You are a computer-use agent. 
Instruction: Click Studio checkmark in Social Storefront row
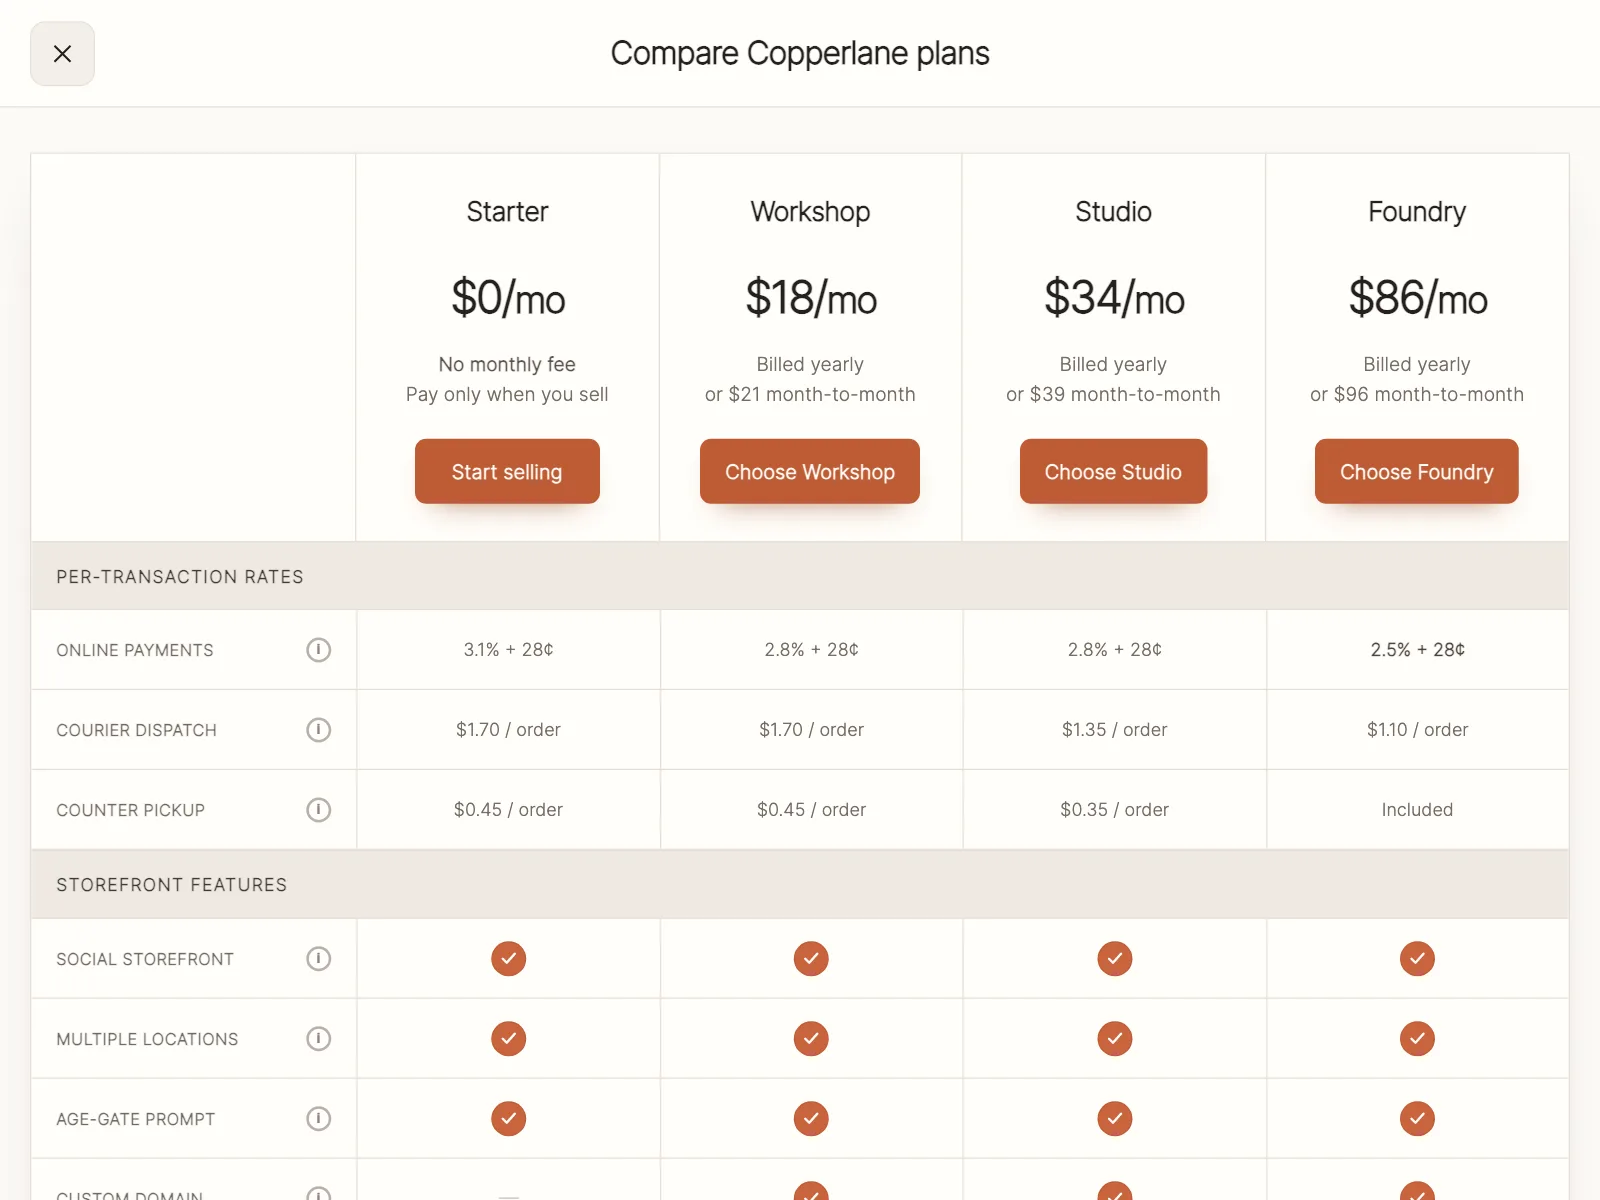(x=1114, y=959)
